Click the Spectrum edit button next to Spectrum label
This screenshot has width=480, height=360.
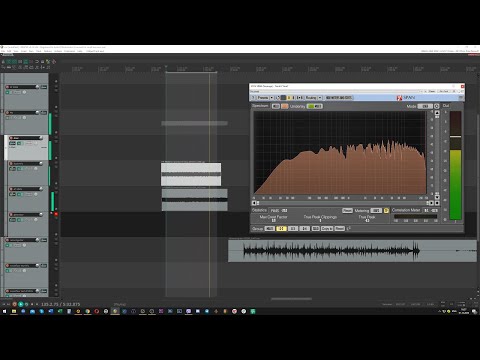click(x=275, y=106)
